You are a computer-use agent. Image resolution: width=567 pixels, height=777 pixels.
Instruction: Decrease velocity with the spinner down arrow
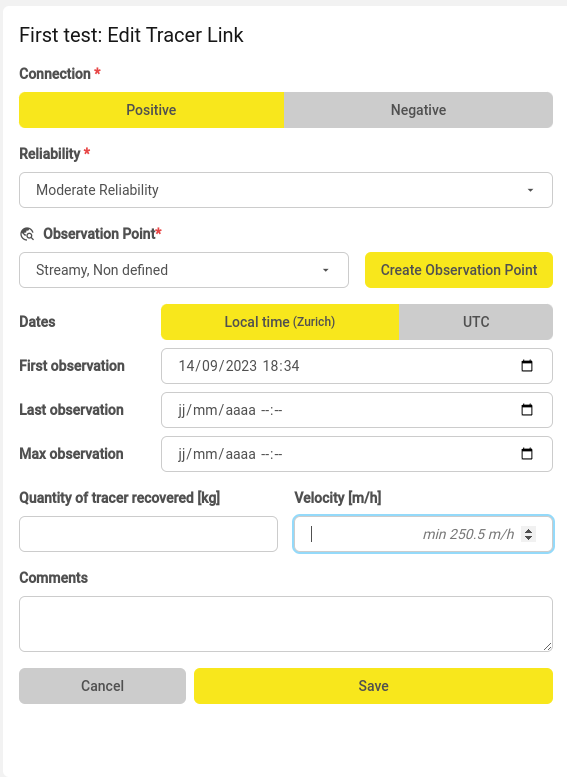[529, 538]
